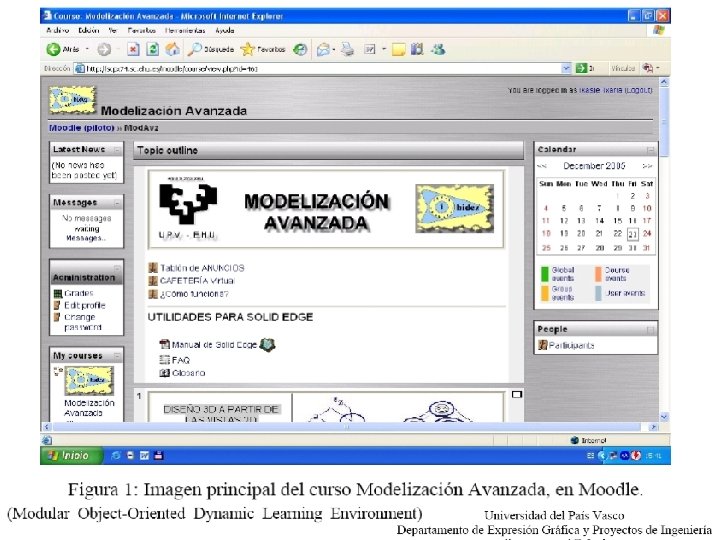Open the Grades icon in Administration
The width and height of the screenshot is (720, 540).
[58, 293]
